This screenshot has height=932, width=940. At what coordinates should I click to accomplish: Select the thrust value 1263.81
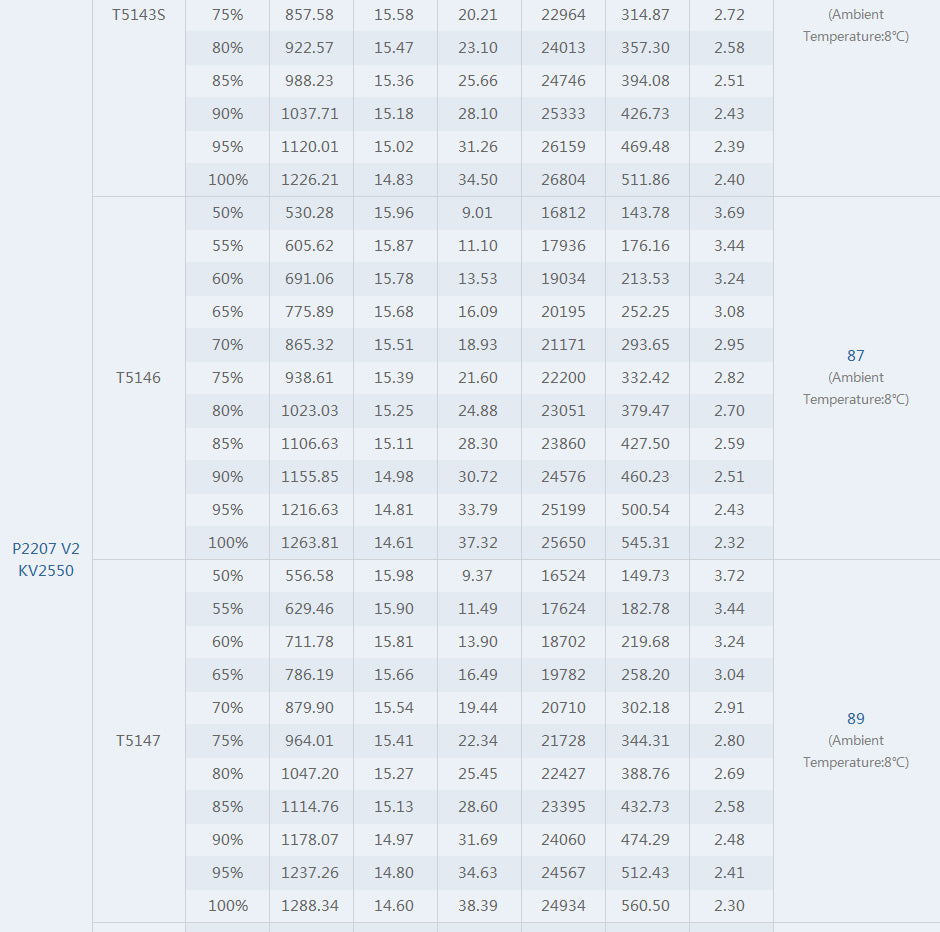pyautogui.click(x=310, y=543)
